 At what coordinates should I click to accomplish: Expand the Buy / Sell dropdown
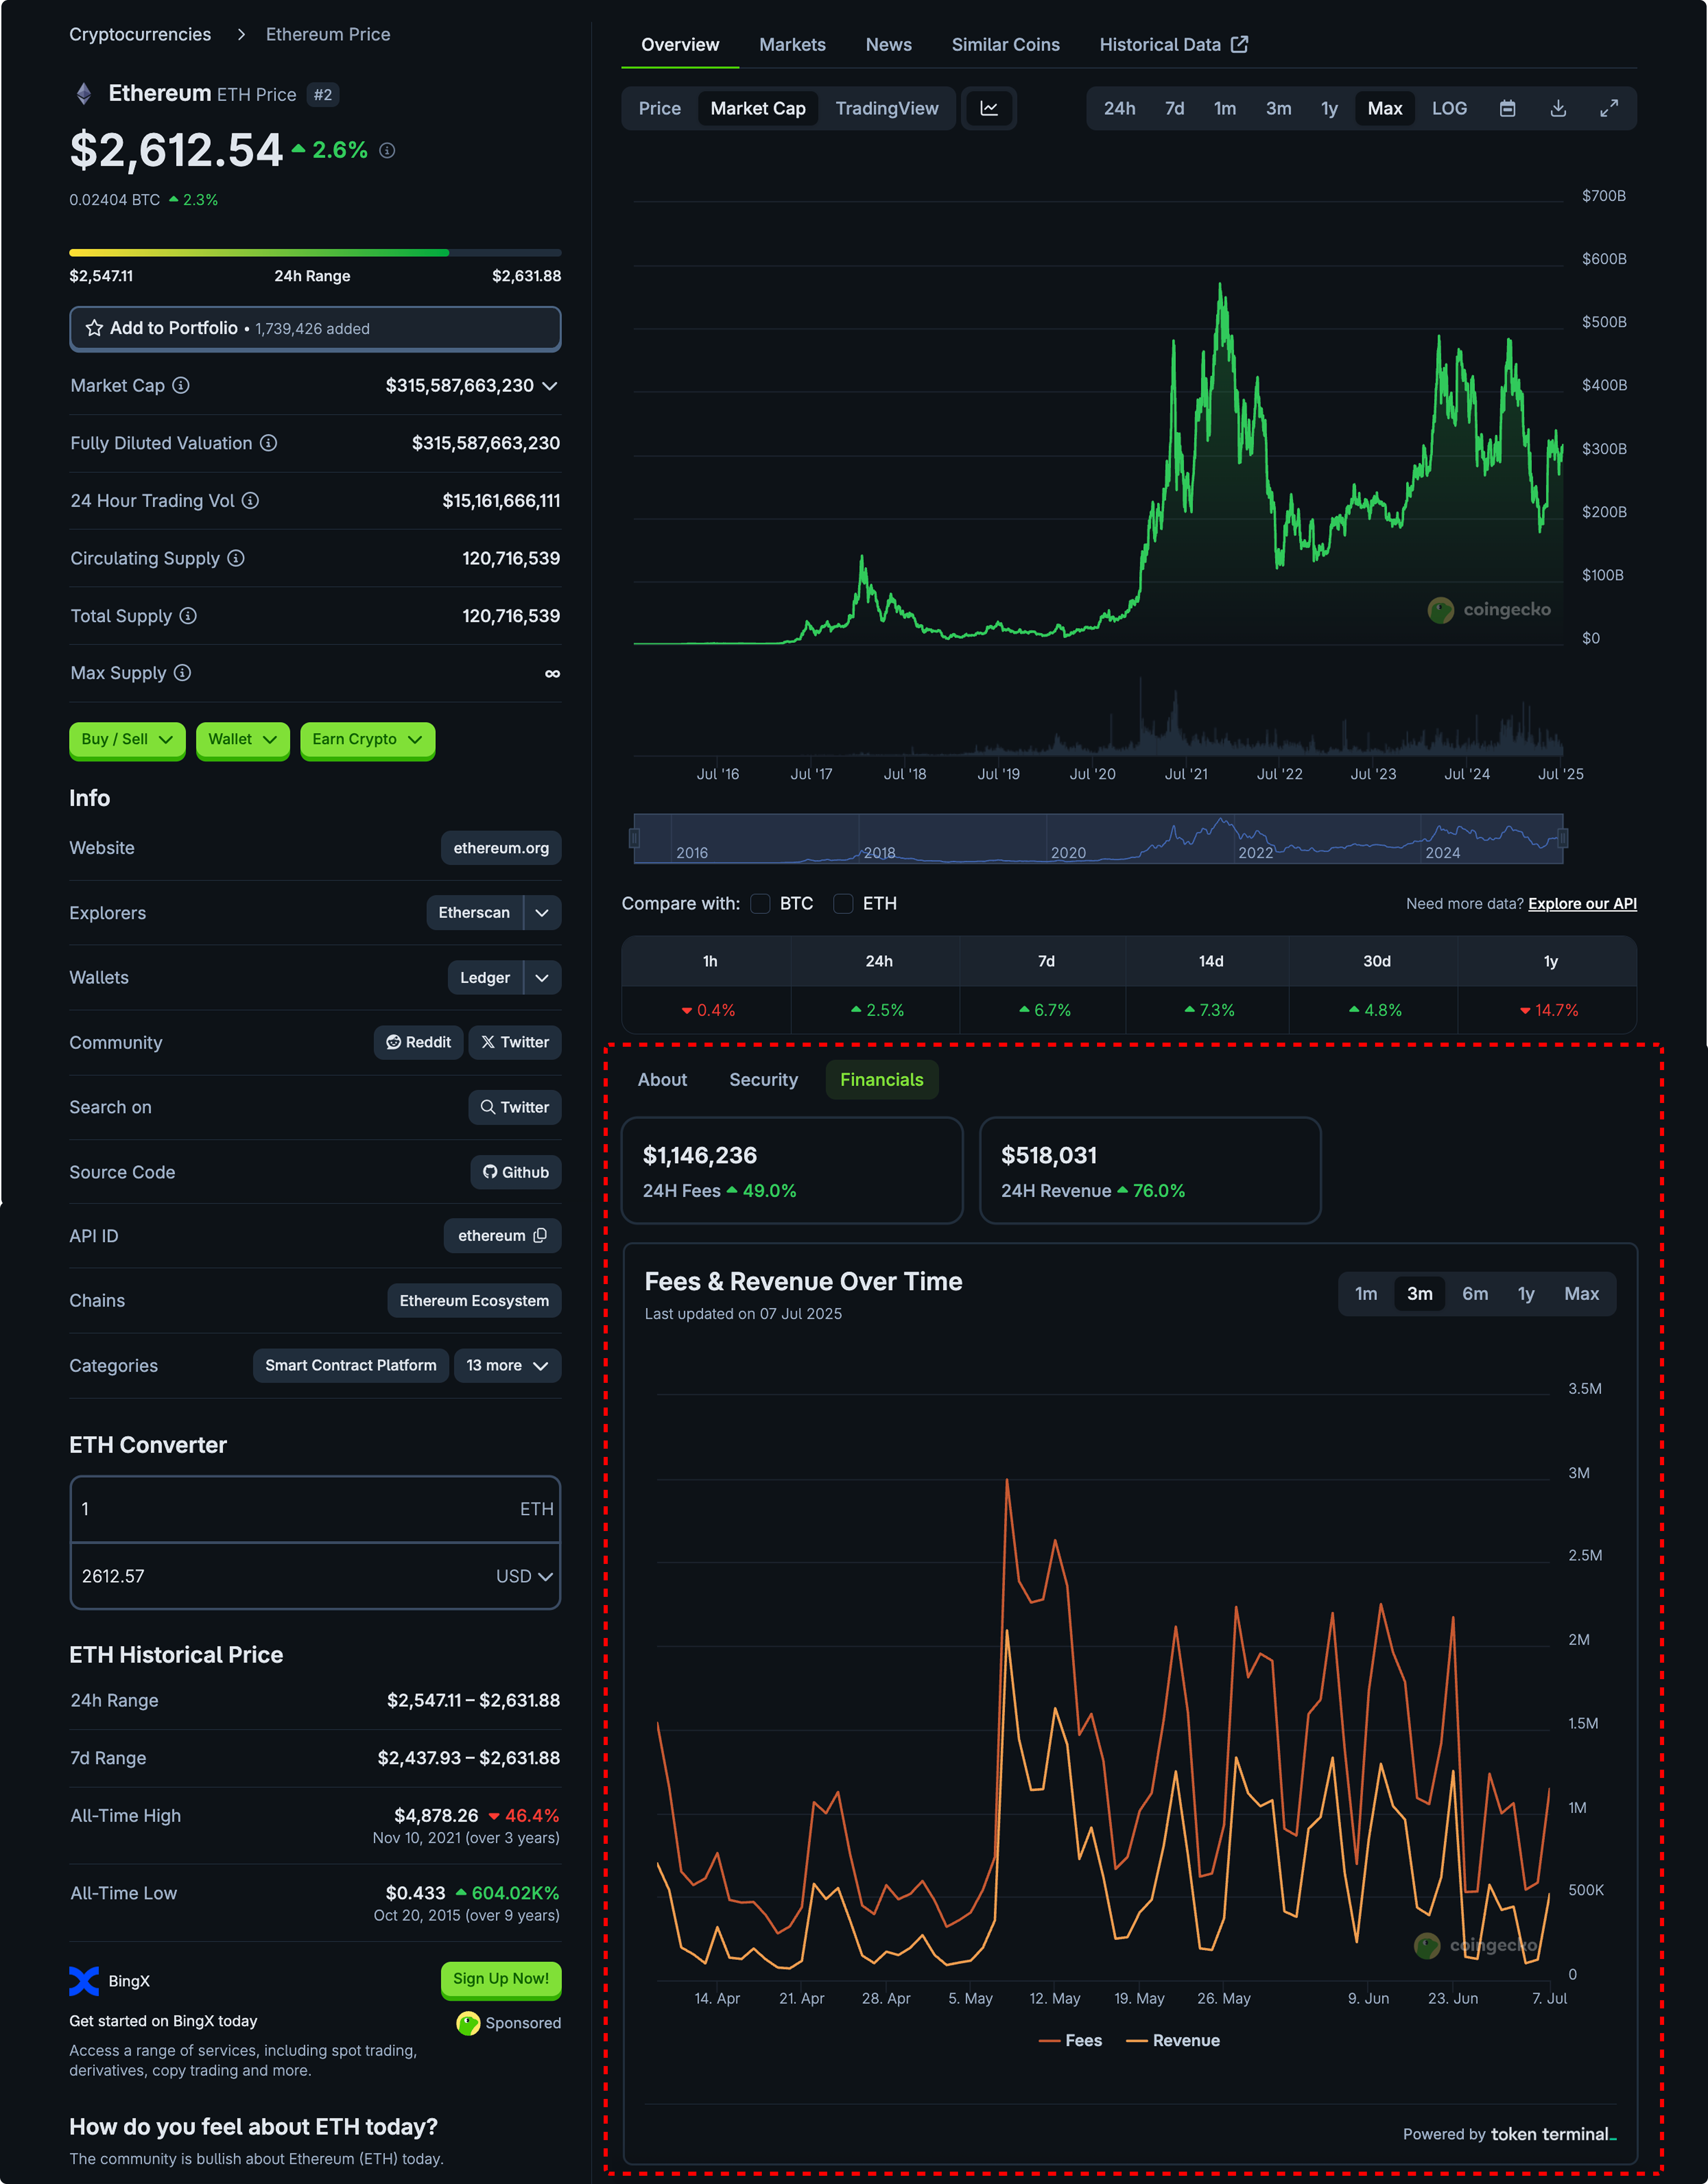[x=127, y=739]
